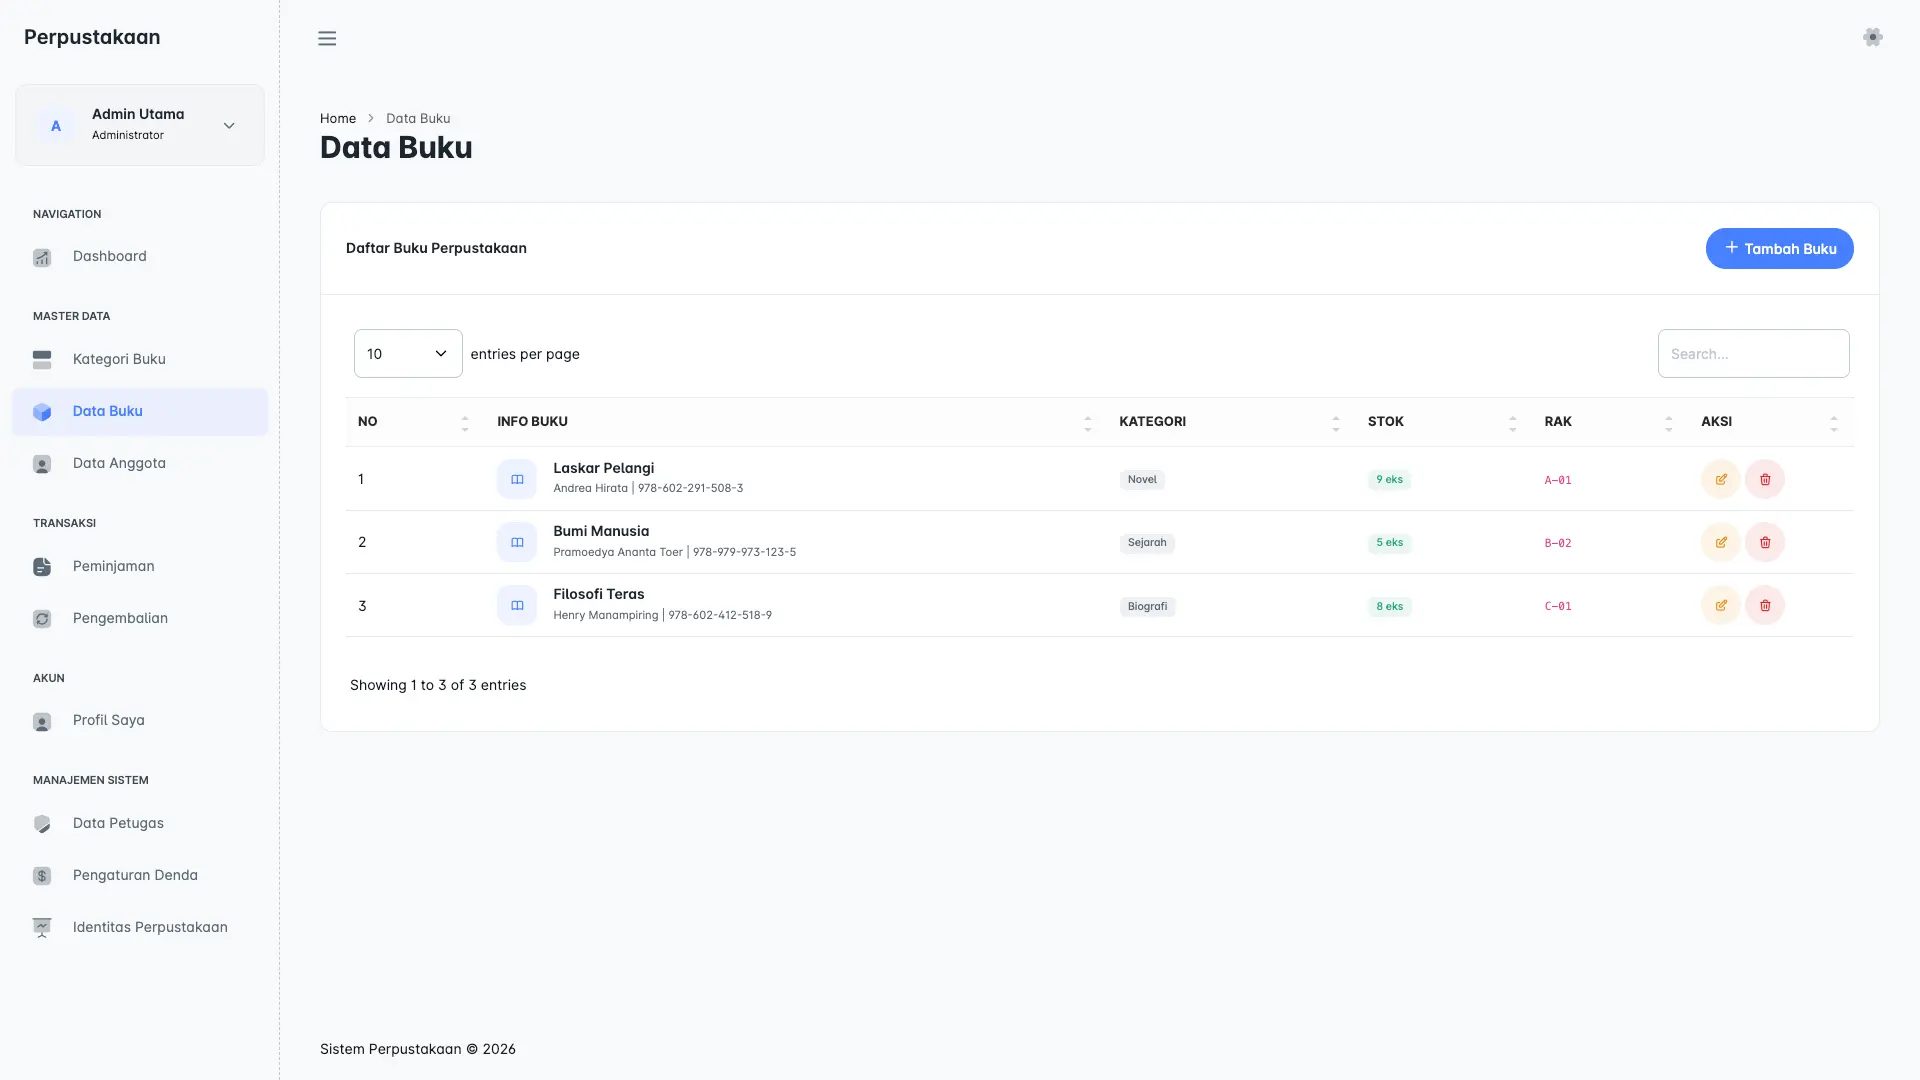Image resolution: width=1920 pixels, height=1080 pixels.
Task: Click the Data Anggota person icon
Action: [42, 464]
